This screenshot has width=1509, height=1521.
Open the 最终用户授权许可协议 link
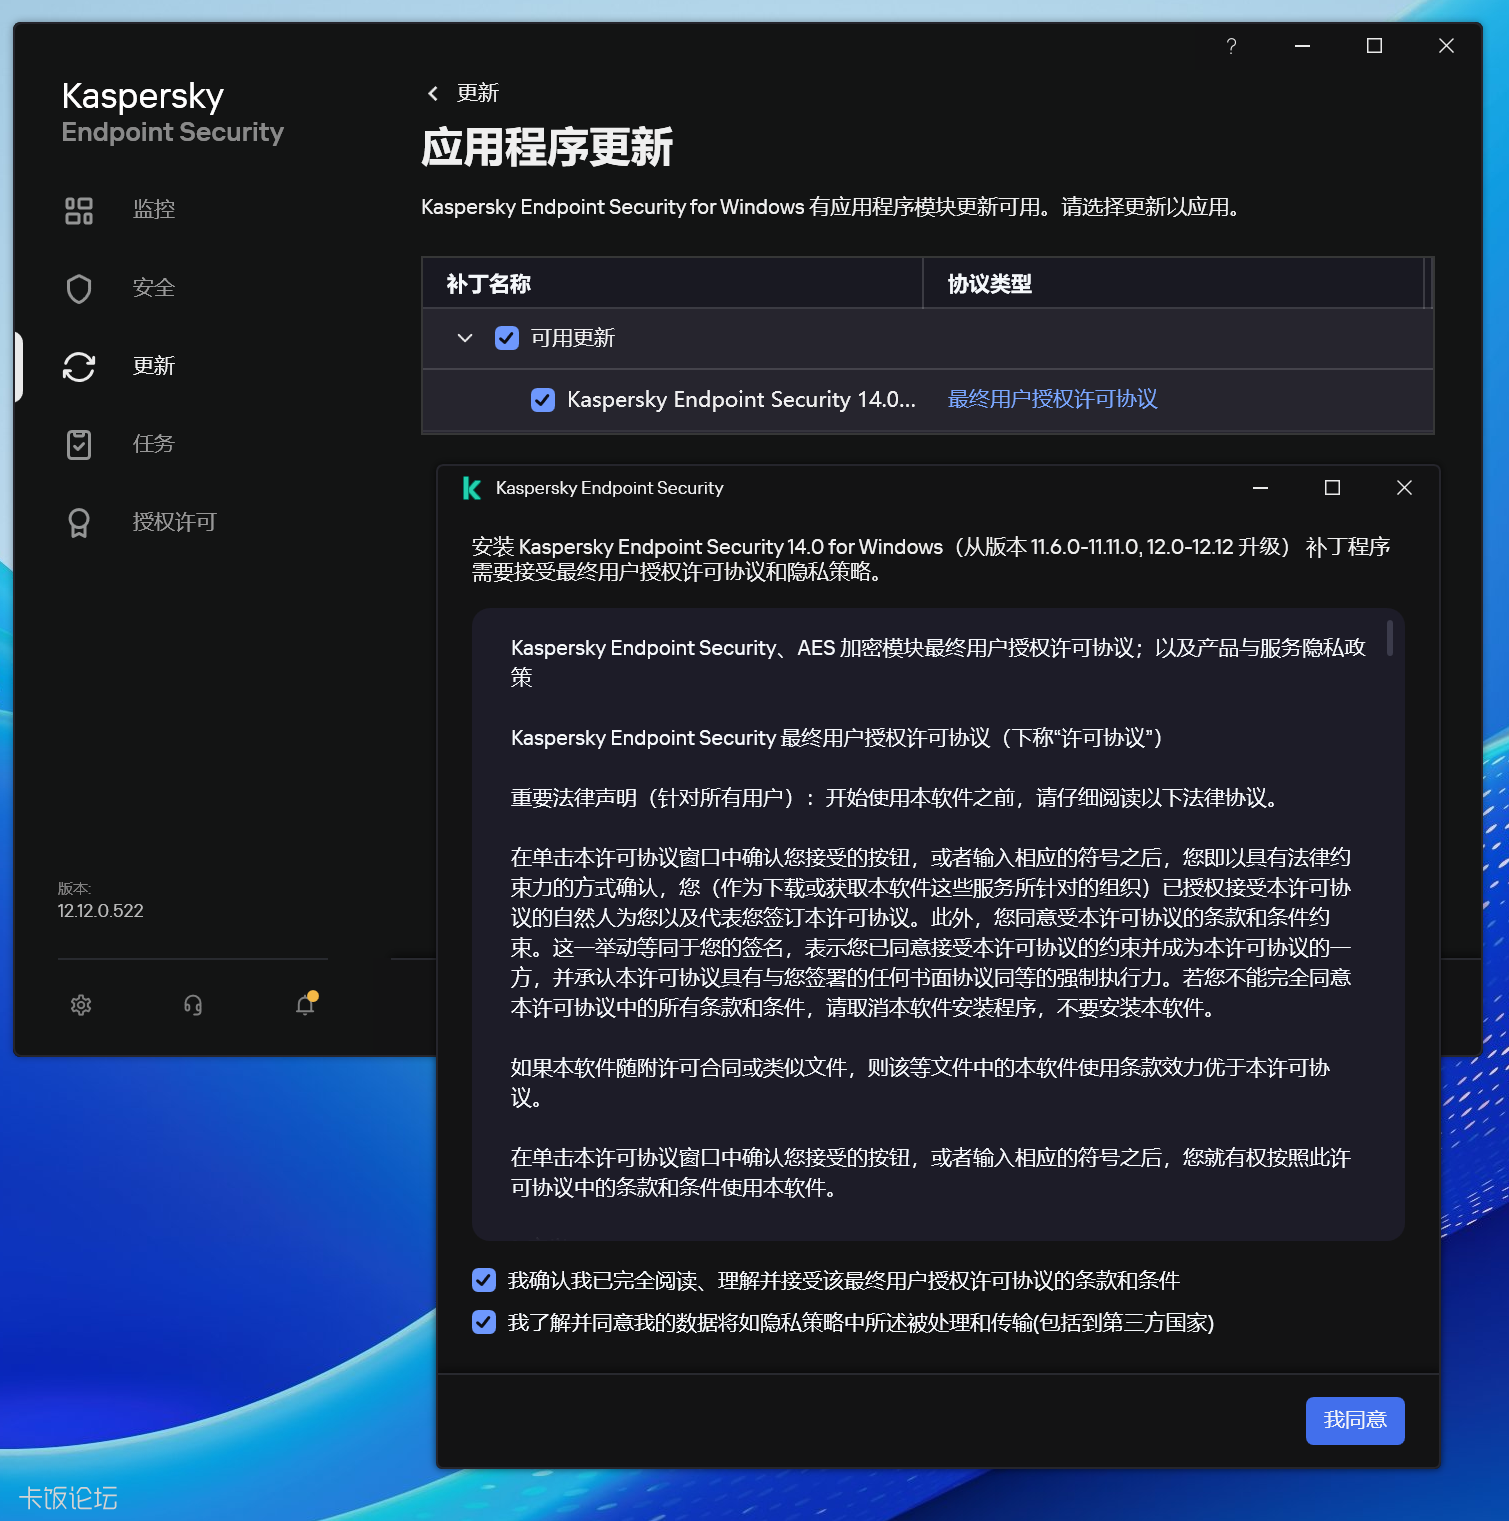(1053, 399)
